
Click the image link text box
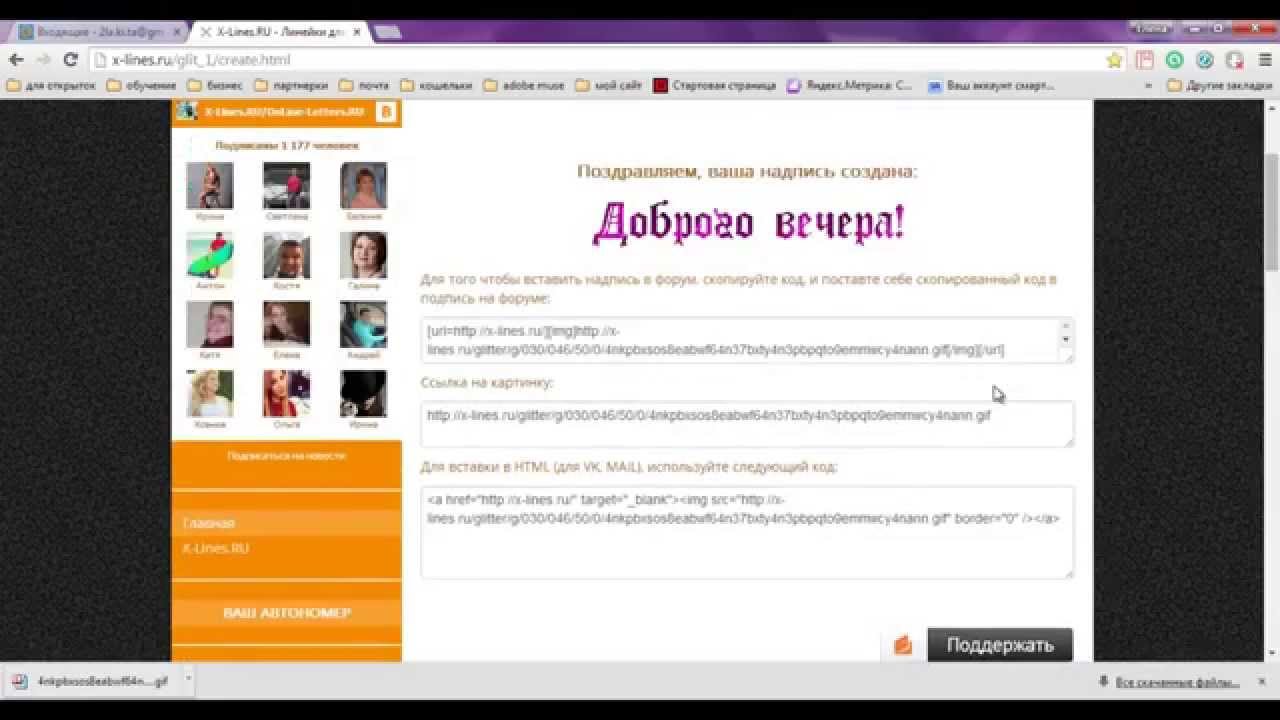[747, 424]
